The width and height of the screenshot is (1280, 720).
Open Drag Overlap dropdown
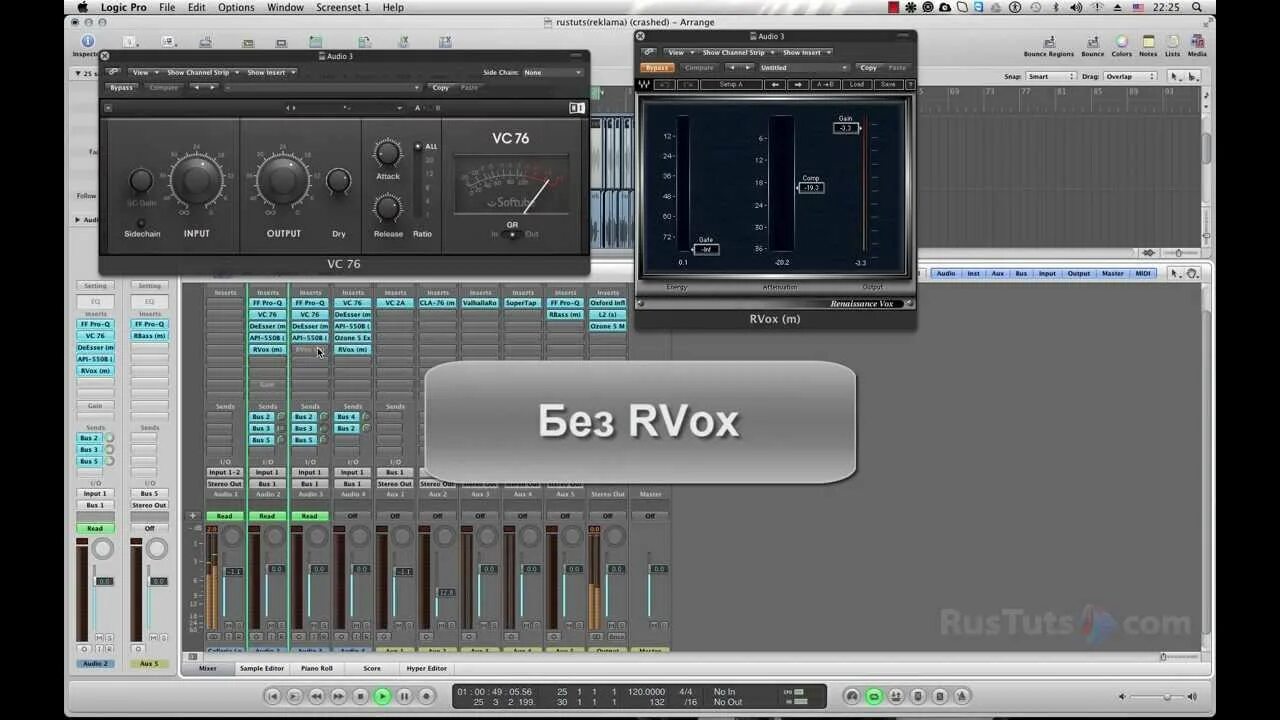[1130, 76]
